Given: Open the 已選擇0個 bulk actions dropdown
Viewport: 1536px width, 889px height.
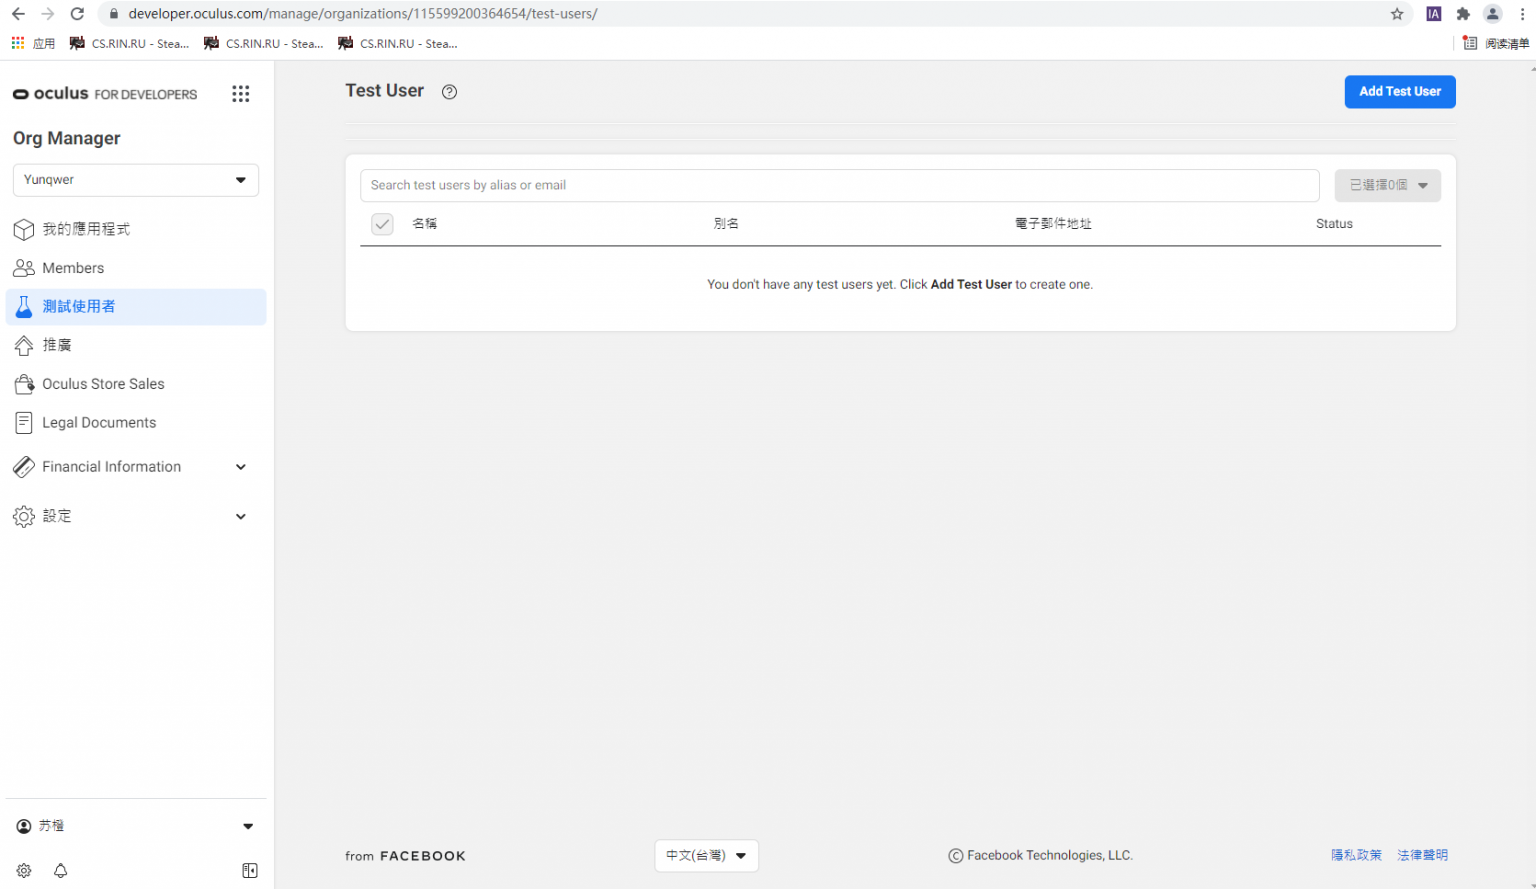Looking at the screenshot, I should click(x=1387, y=186).
